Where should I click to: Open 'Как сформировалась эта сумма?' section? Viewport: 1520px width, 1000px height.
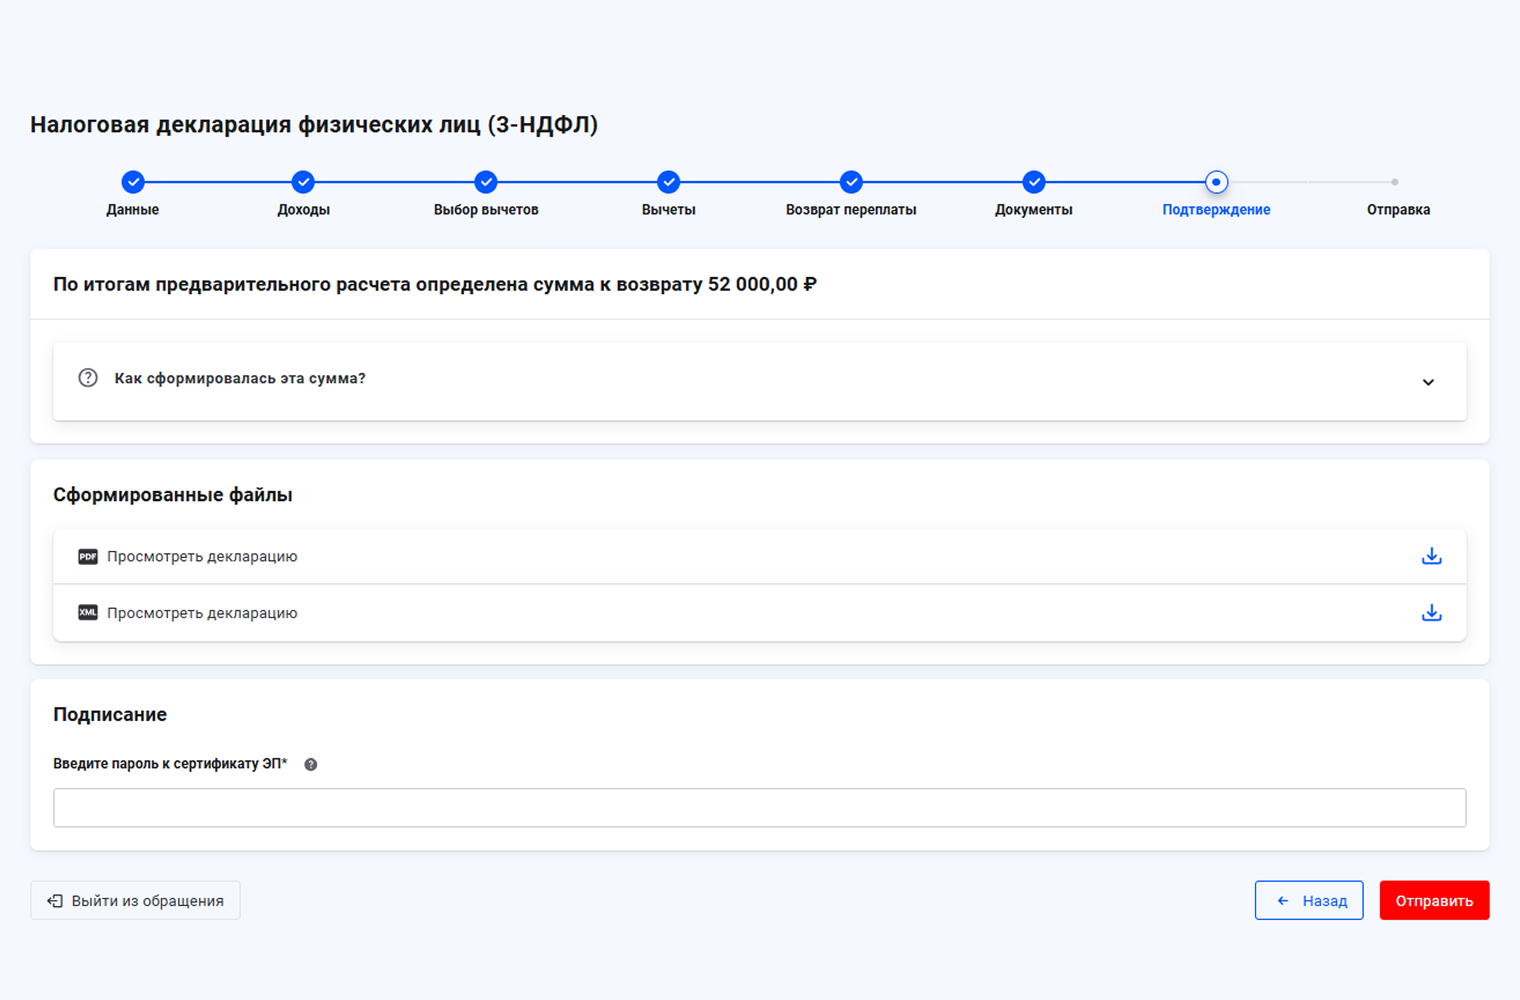pyautogui.click(x=240, y=379)
